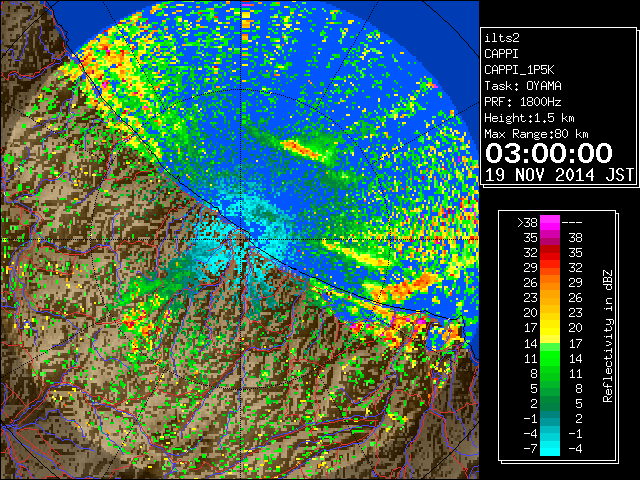Click the 'Task: OYAMA' text
This screenshot has width=640, height=480.
tap(523, 86)
